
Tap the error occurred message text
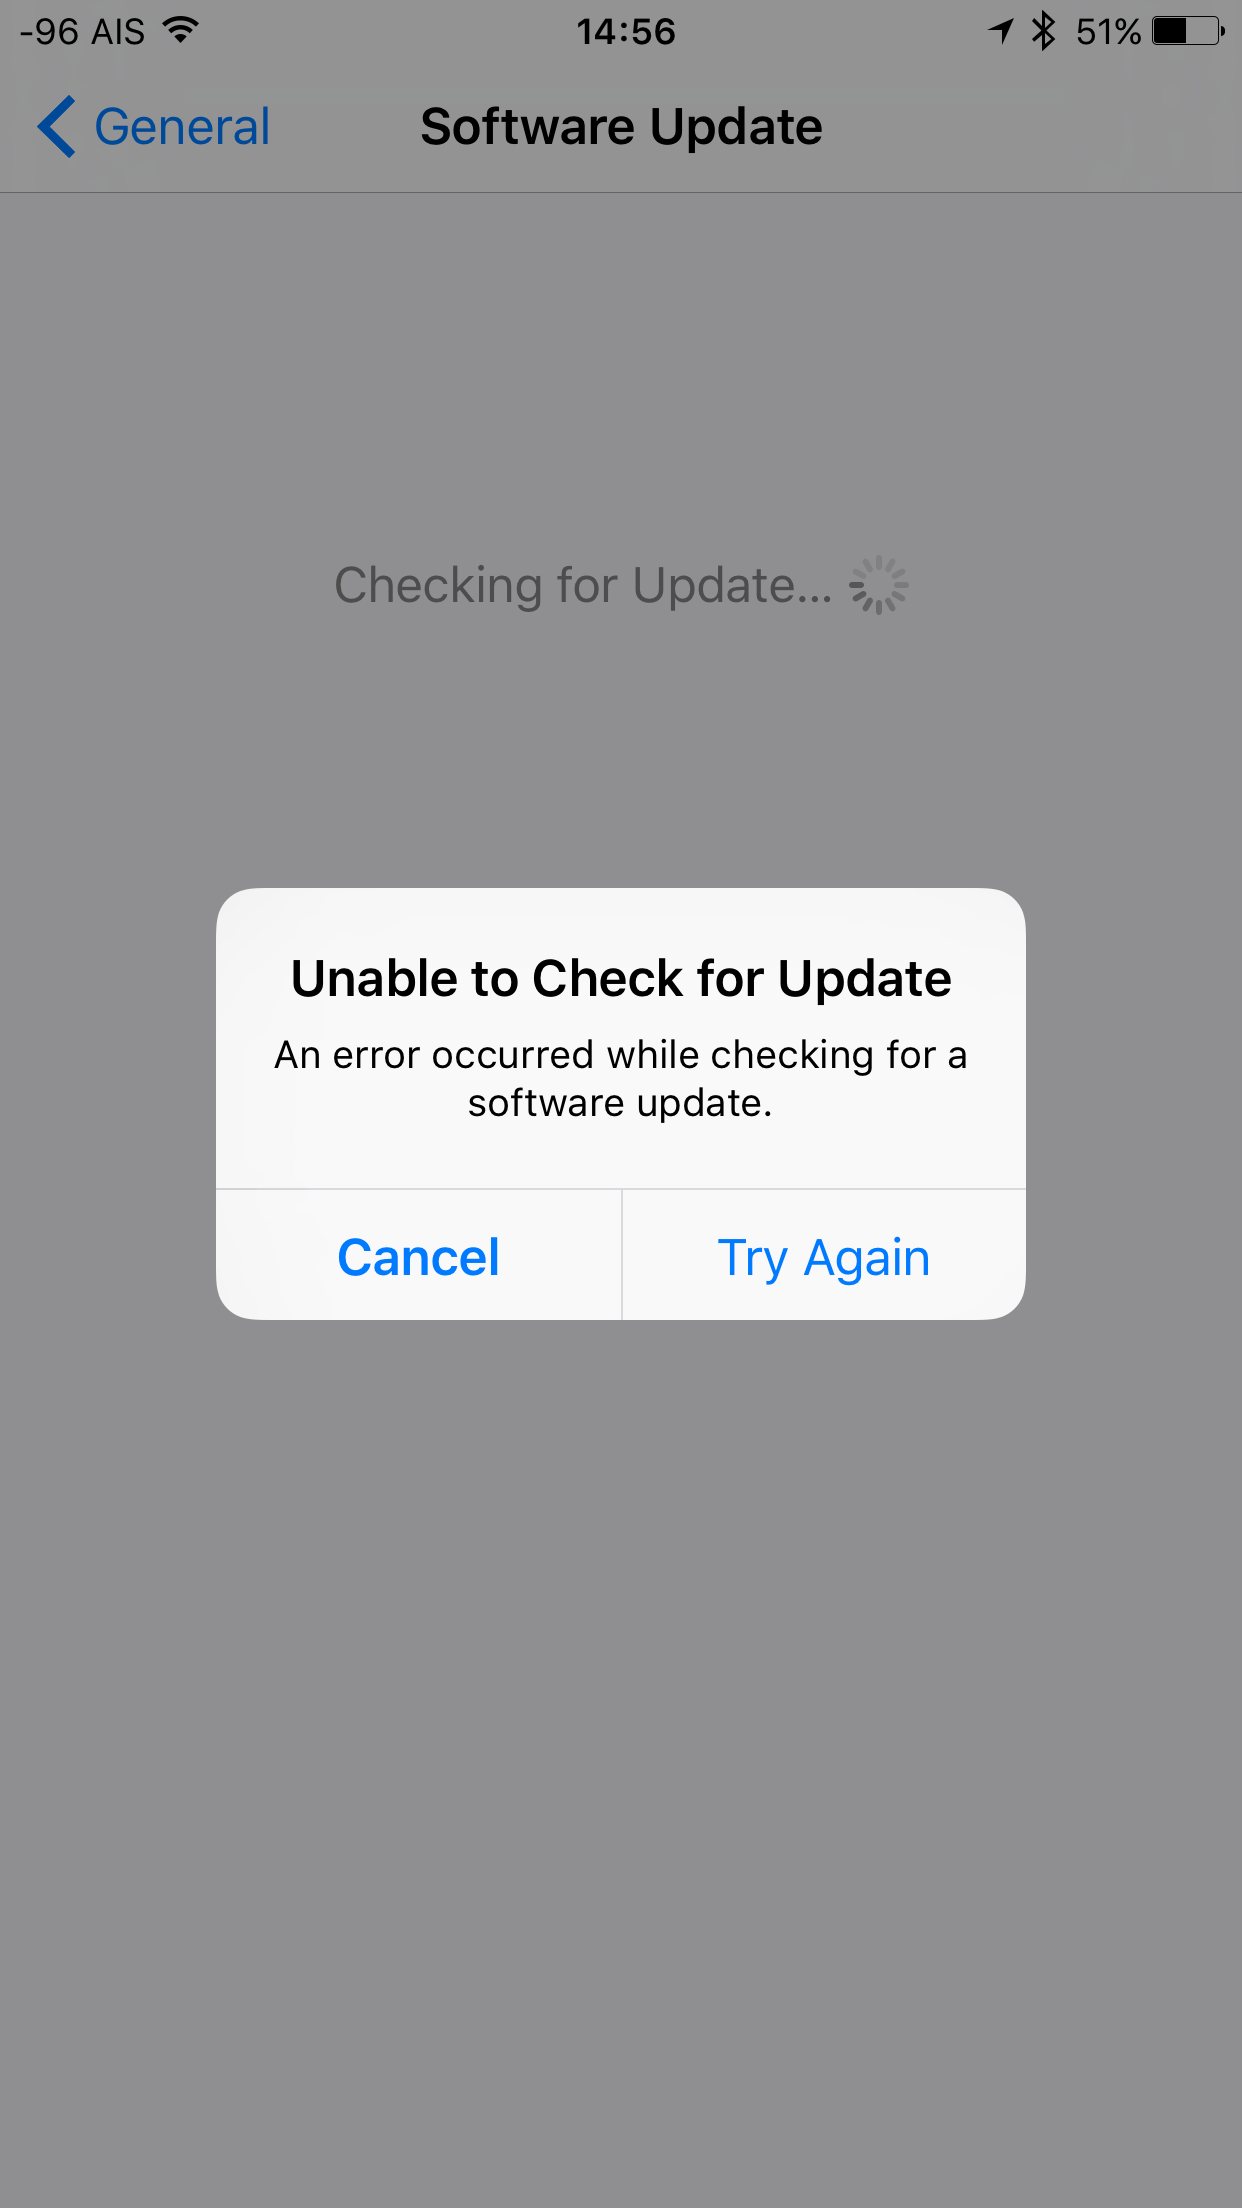621,1079
